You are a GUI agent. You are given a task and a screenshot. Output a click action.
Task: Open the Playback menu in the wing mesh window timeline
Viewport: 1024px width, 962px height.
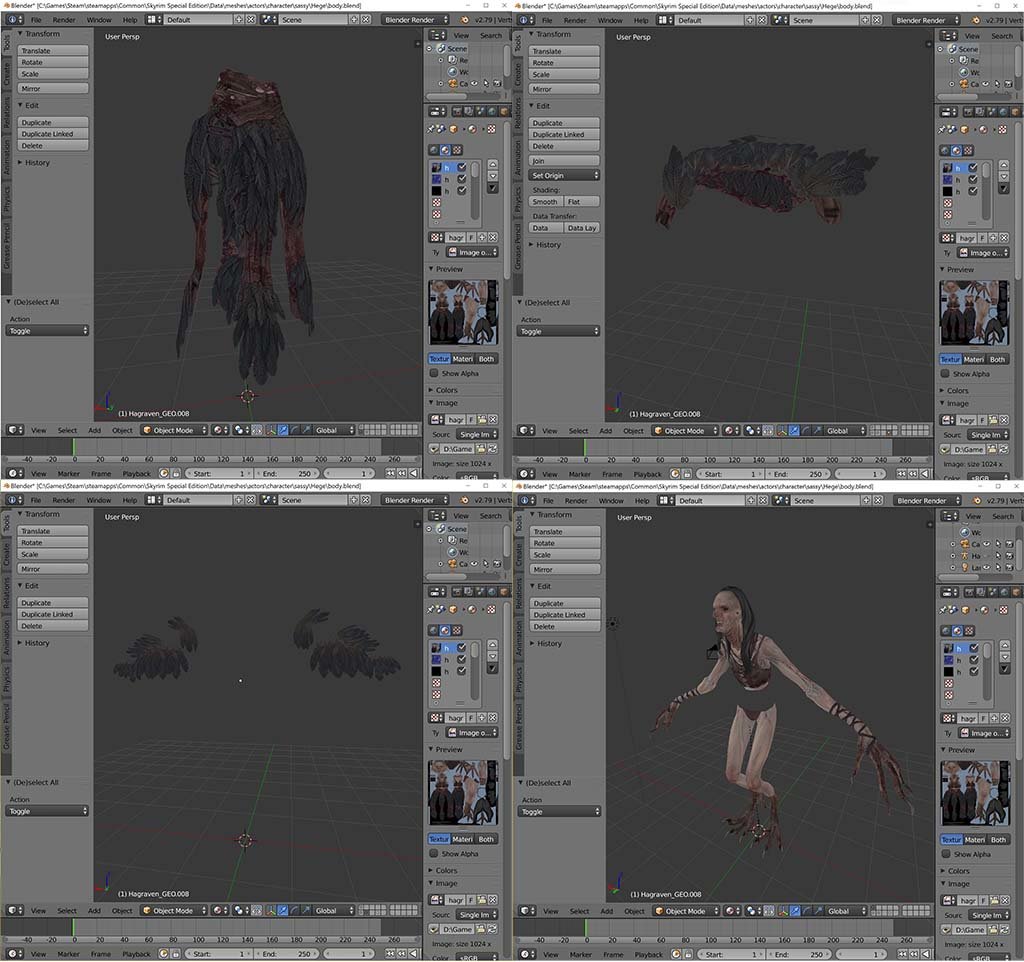647,474
